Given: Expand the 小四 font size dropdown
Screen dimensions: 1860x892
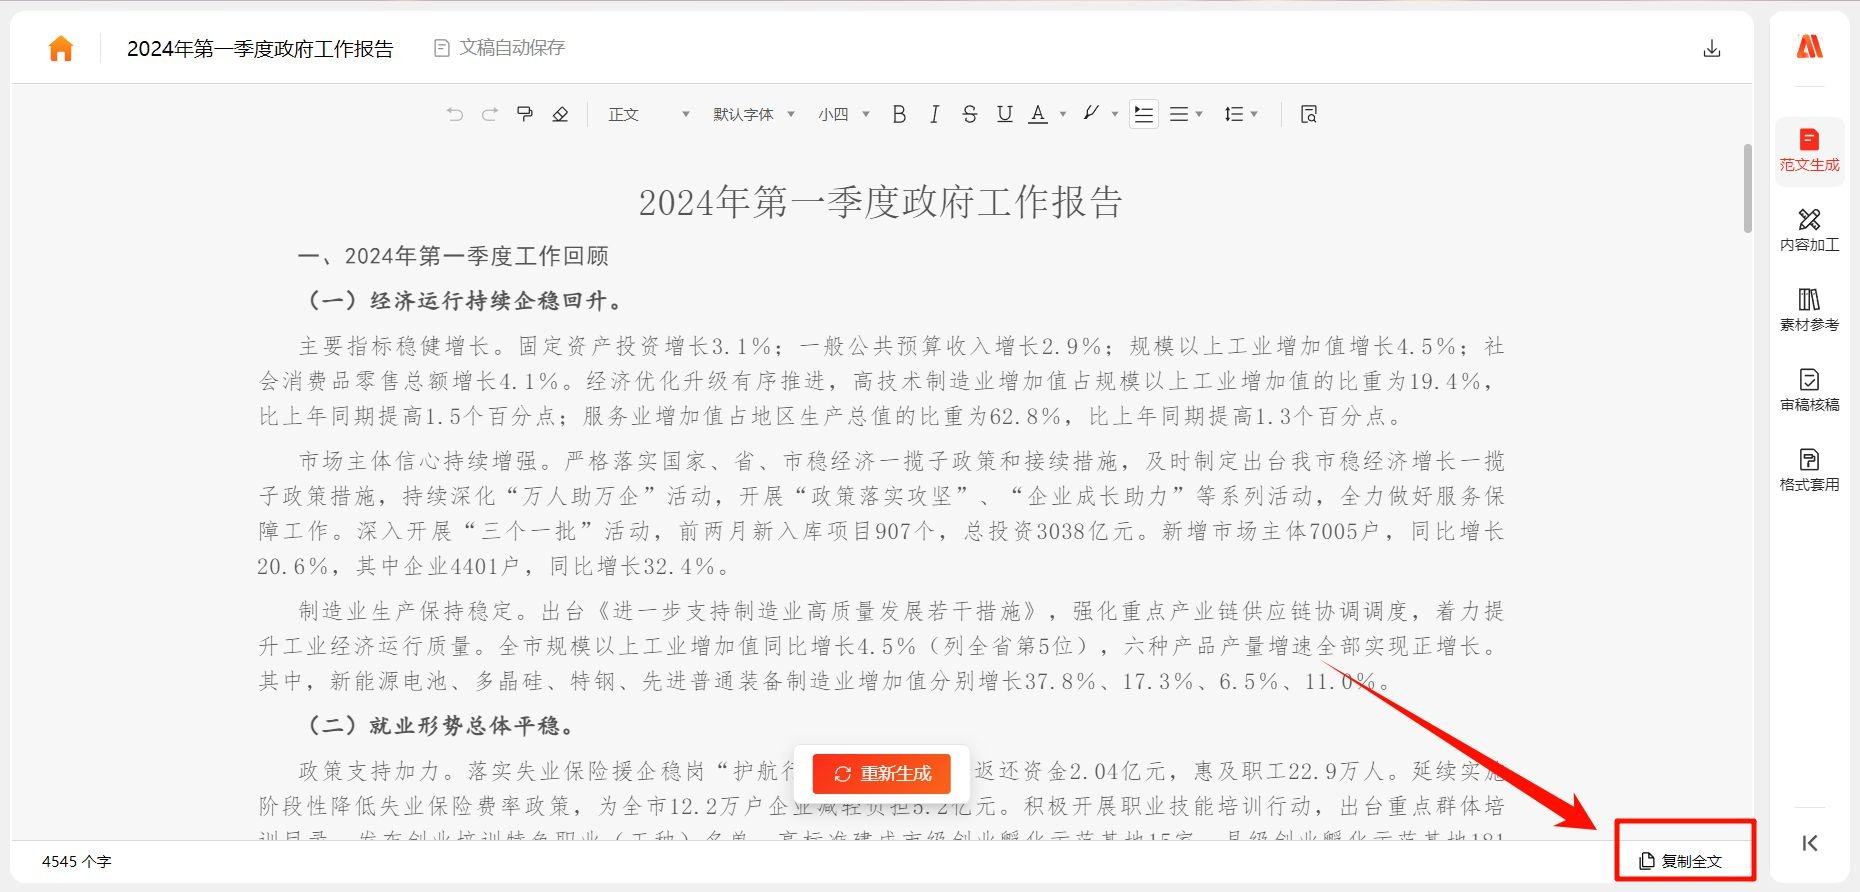Looking at the screenshot, I should pos(843,114).
